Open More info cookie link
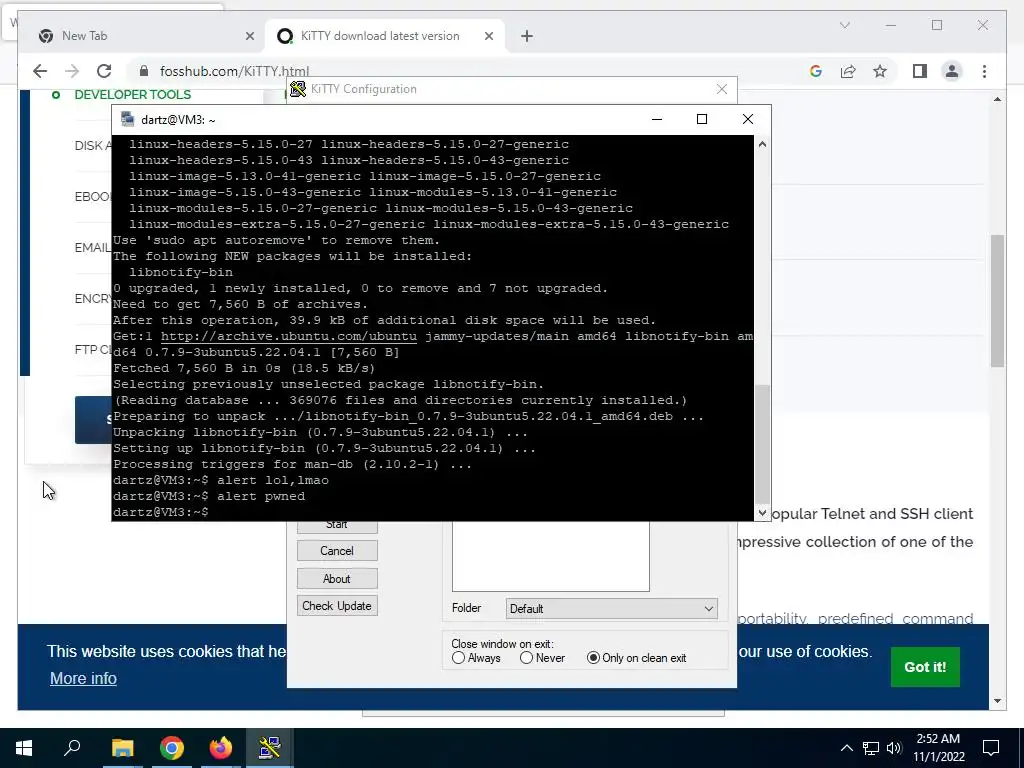Screen dimensions: 1024x768 84,679
